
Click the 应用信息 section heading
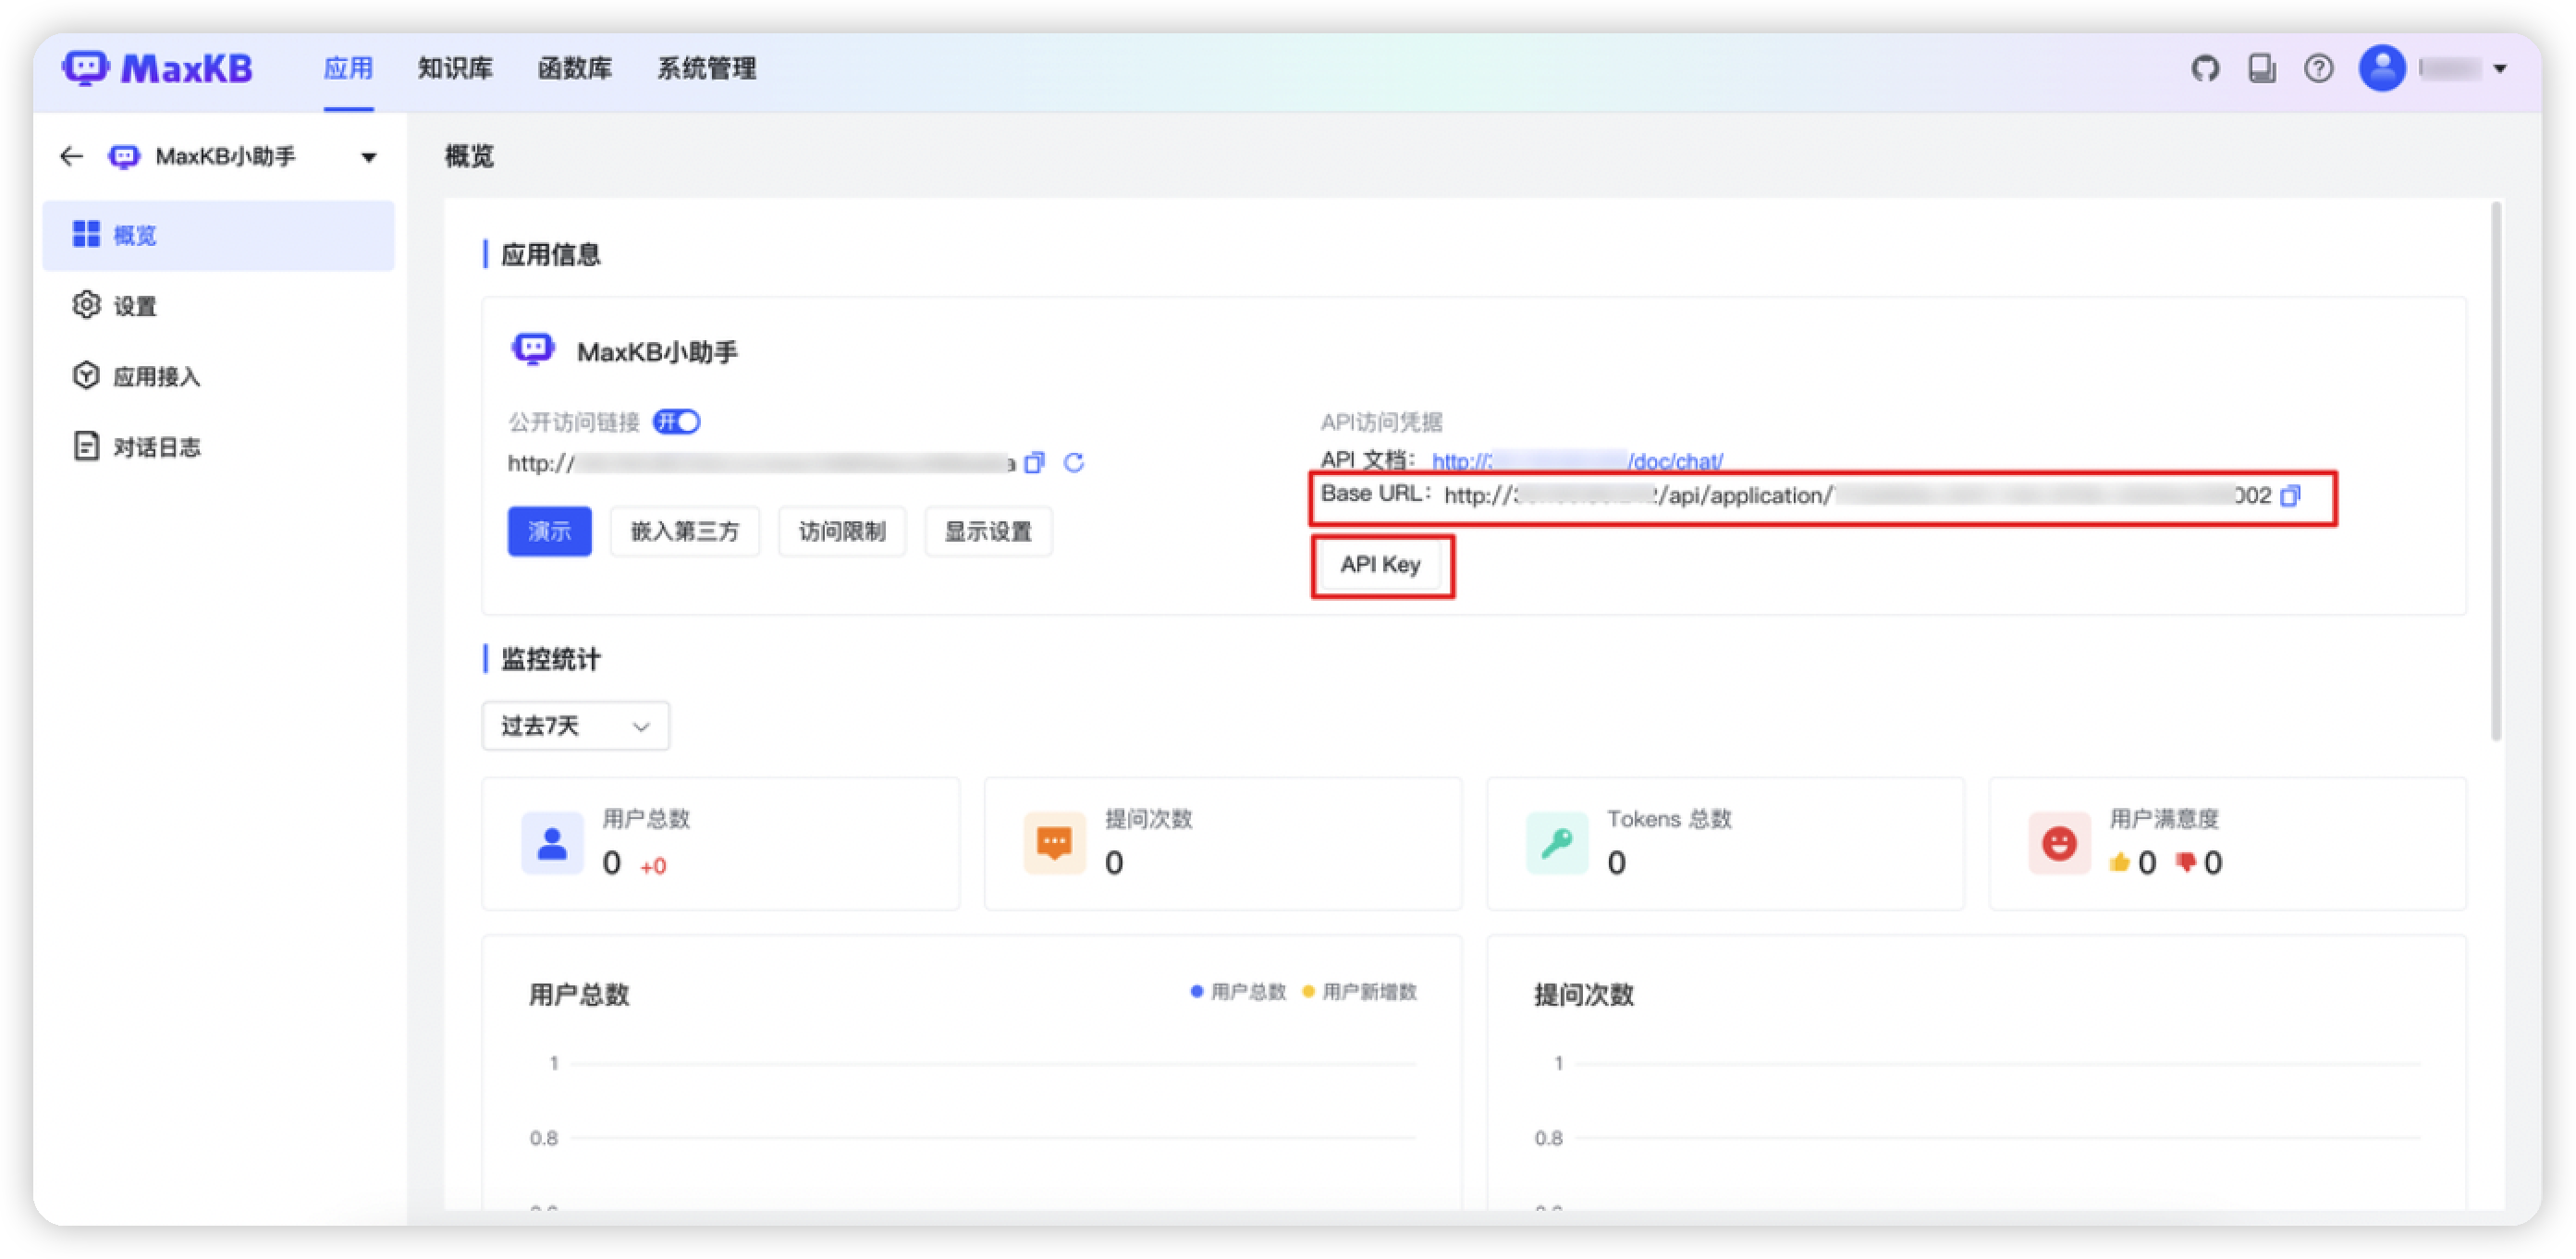(550, 254)
